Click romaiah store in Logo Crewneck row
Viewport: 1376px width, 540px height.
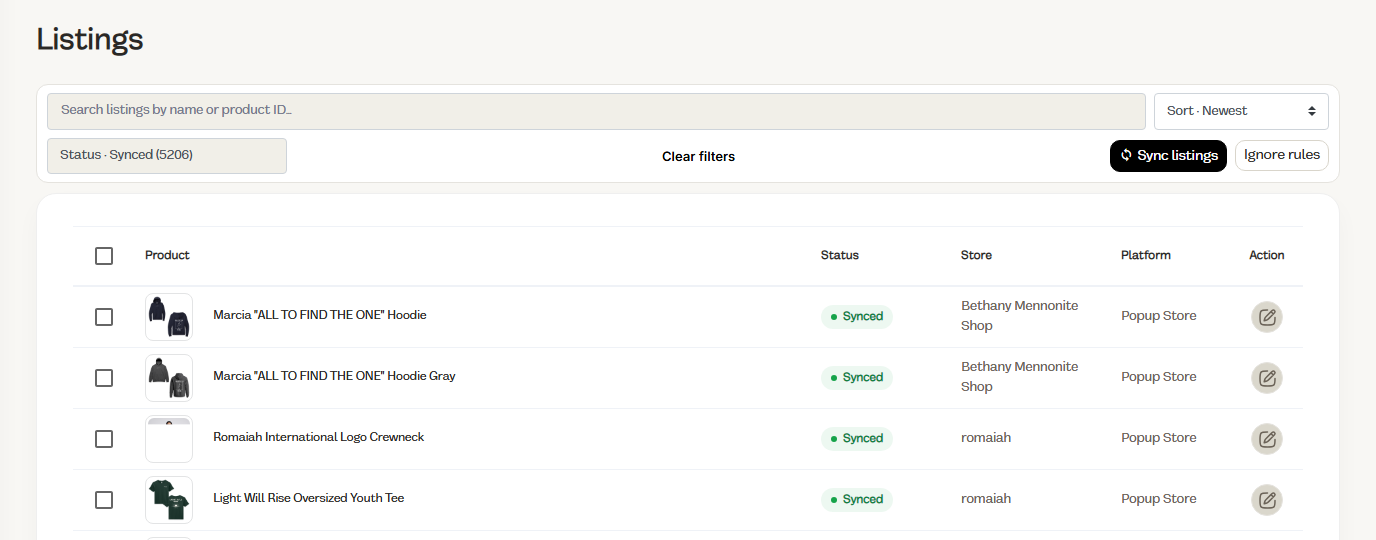(x=986, y=438)
